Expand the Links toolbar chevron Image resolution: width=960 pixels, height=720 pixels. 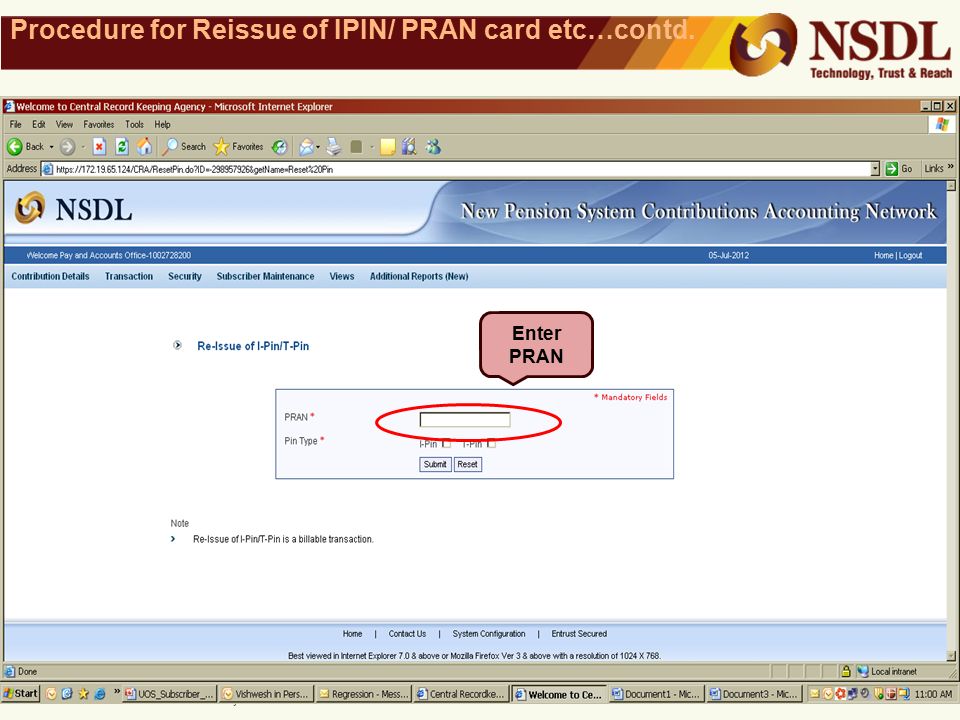pyautogui.click(x=951, y=167)
